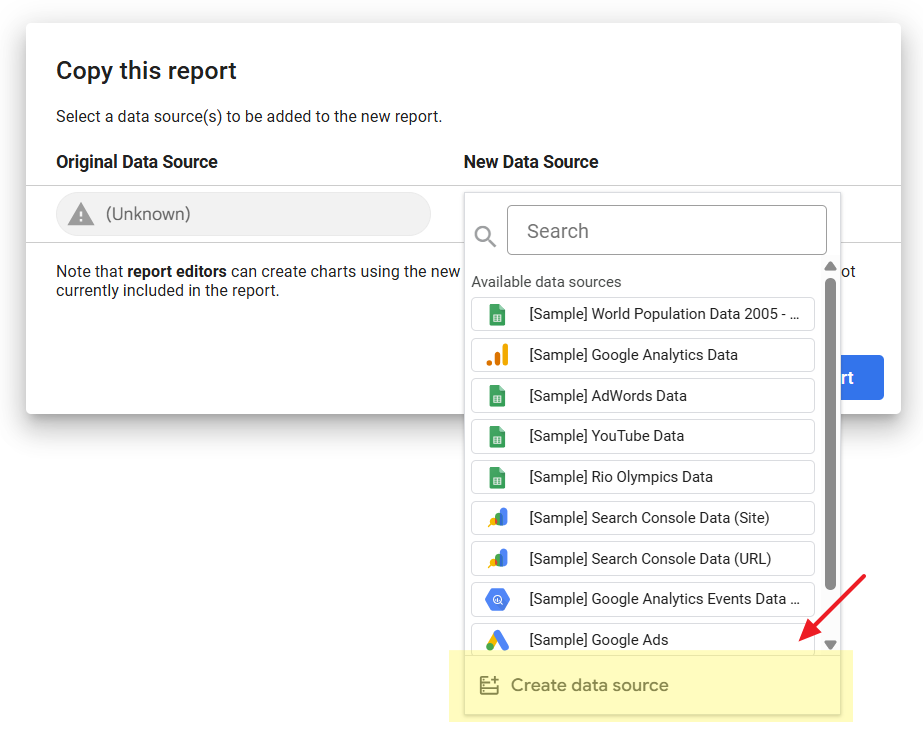This screenshot has width=923, height=738.
Task: Click the Google Ads logo icon
Action: coord(497,640)
